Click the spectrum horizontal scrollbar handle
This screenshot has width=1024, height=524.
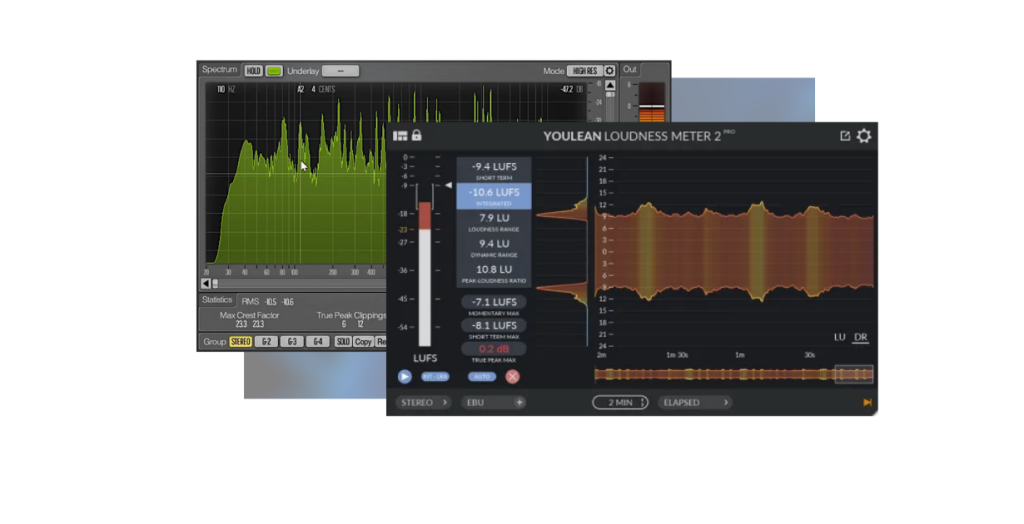click(x=216, y=284)
